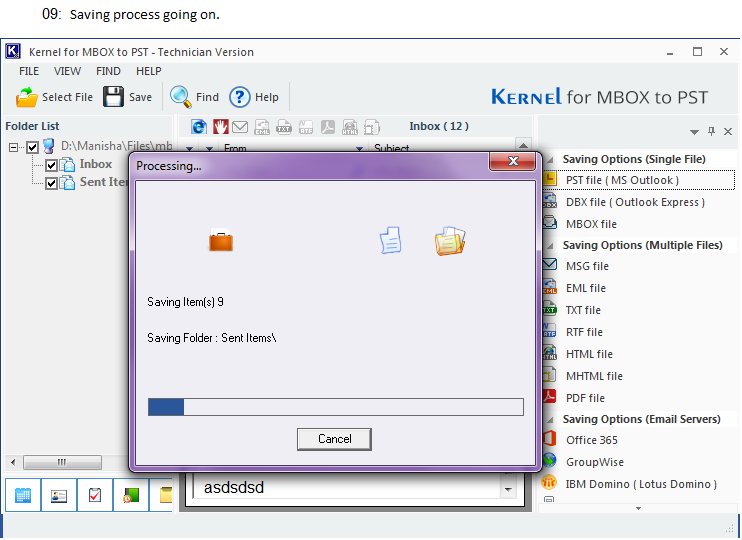Open the VIEW menu
This screenshot has width=742, height=540.
point(67,71)
